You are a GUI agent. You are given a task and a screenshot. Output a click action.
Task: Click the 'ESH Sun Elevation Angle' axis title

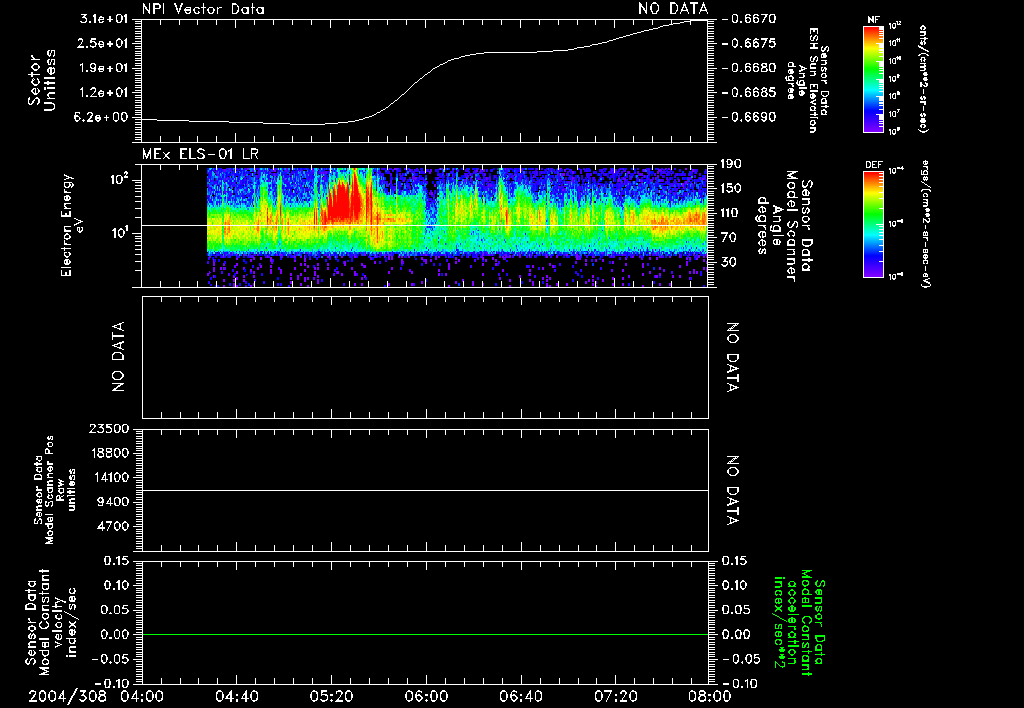(807, 80)
